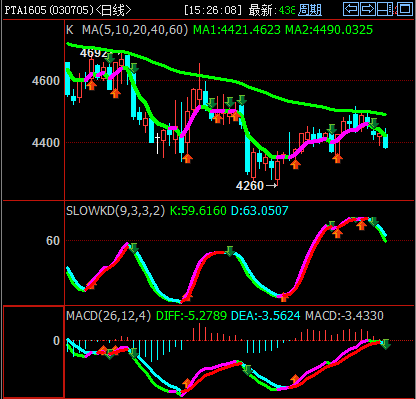This screenshot has width=416, height=399.
Task: Click green sell arrow near the 4692 high
Action: pyautogui.click(x=110, y=58)
